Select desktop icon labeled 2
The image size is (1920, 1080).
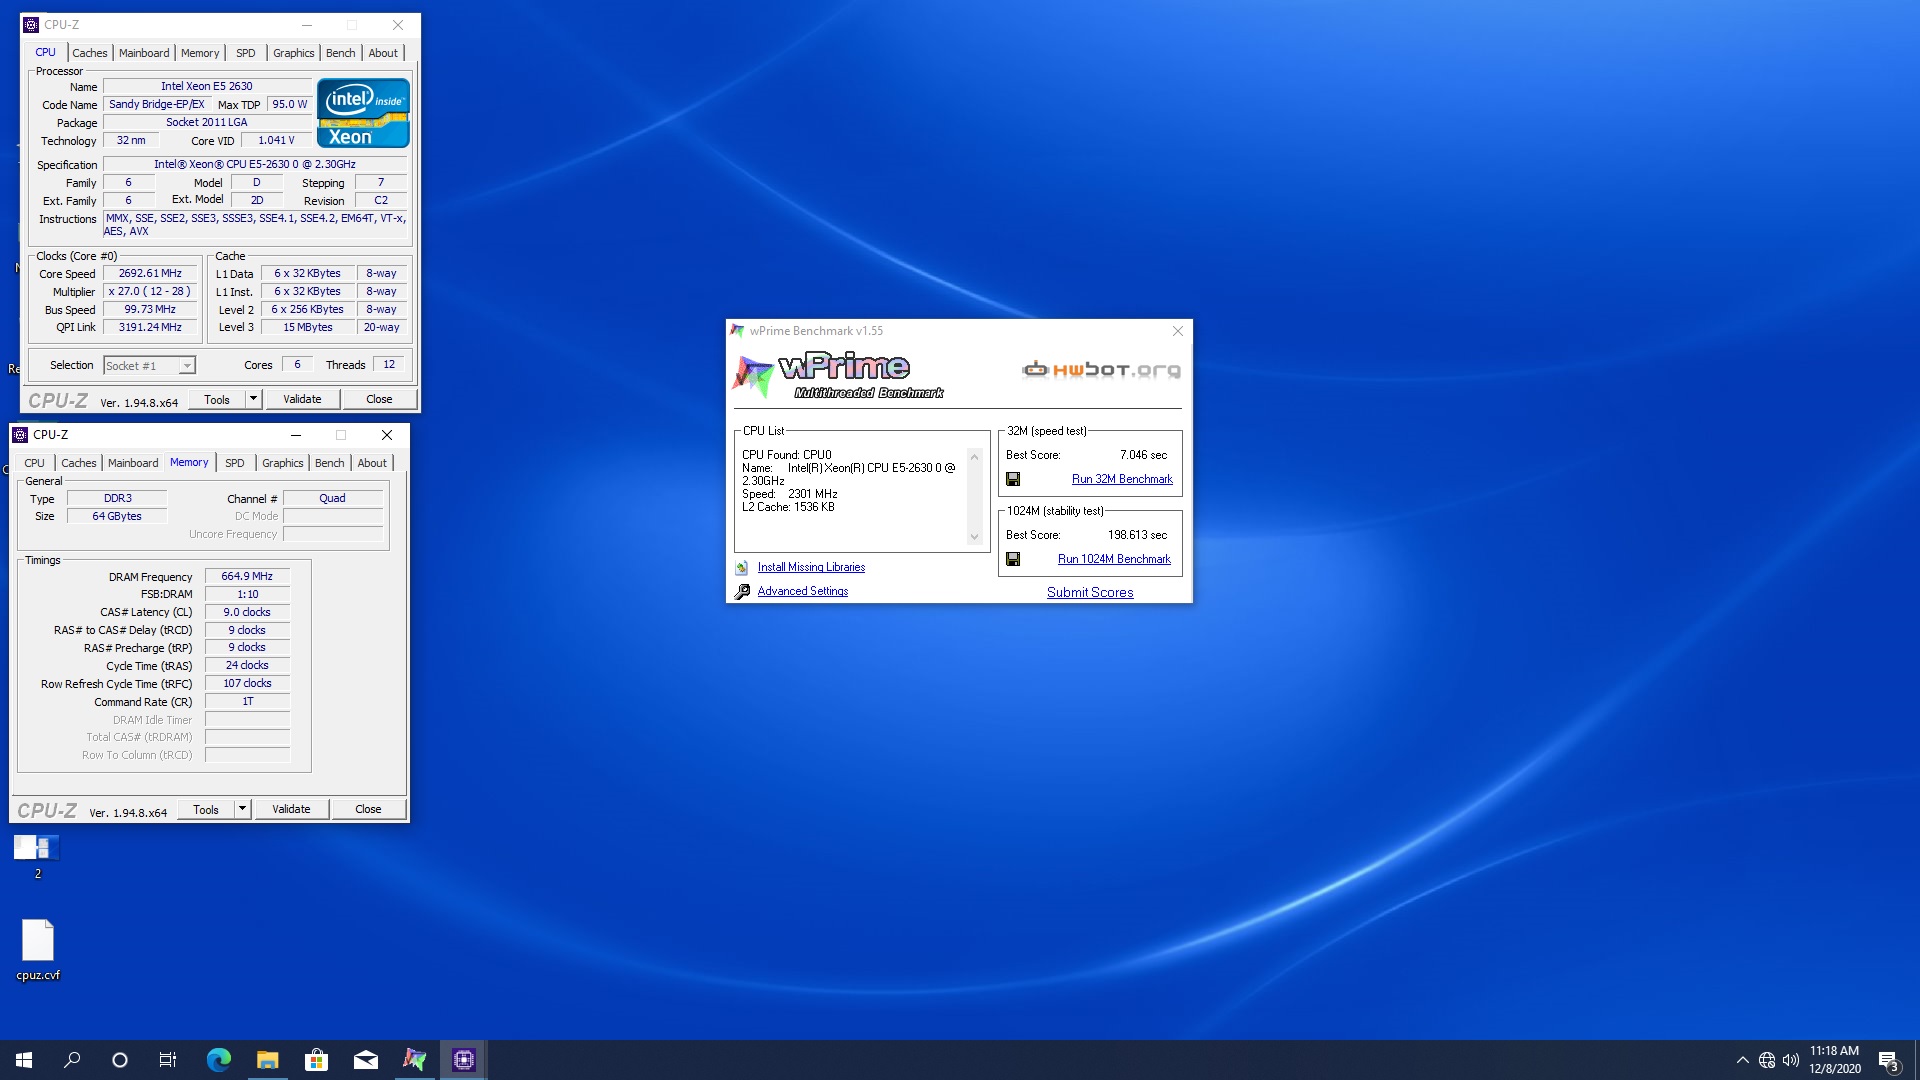(37, 856)
